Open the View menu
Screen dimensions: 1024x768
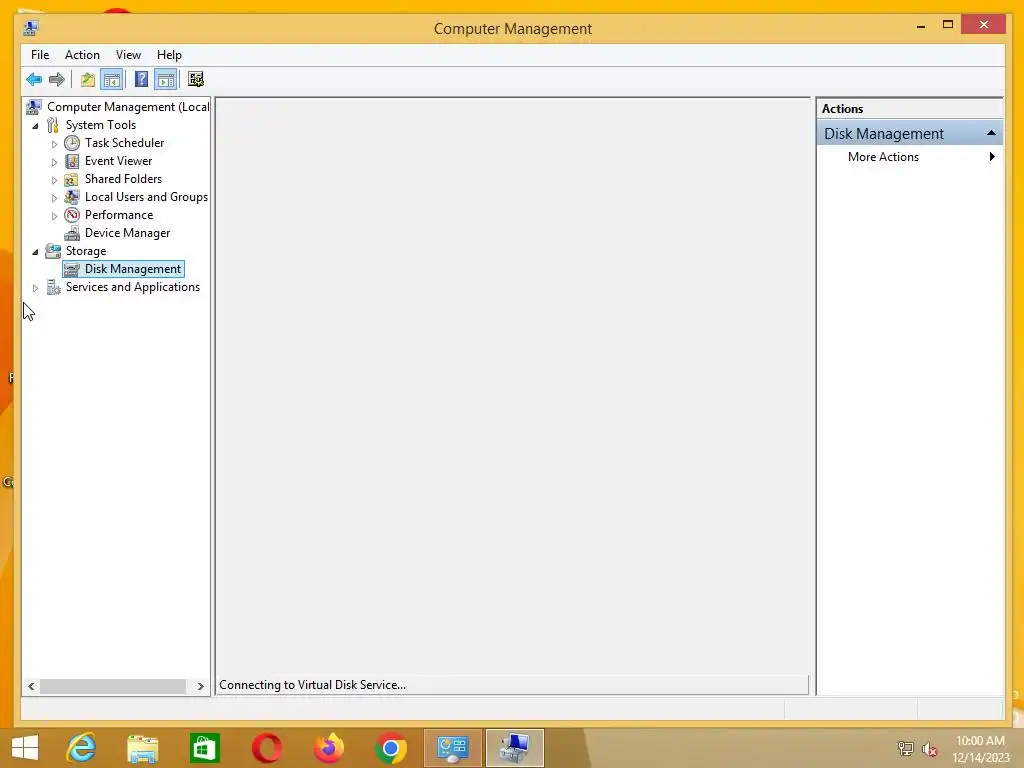pyautogui.click(x=128, y=55)
